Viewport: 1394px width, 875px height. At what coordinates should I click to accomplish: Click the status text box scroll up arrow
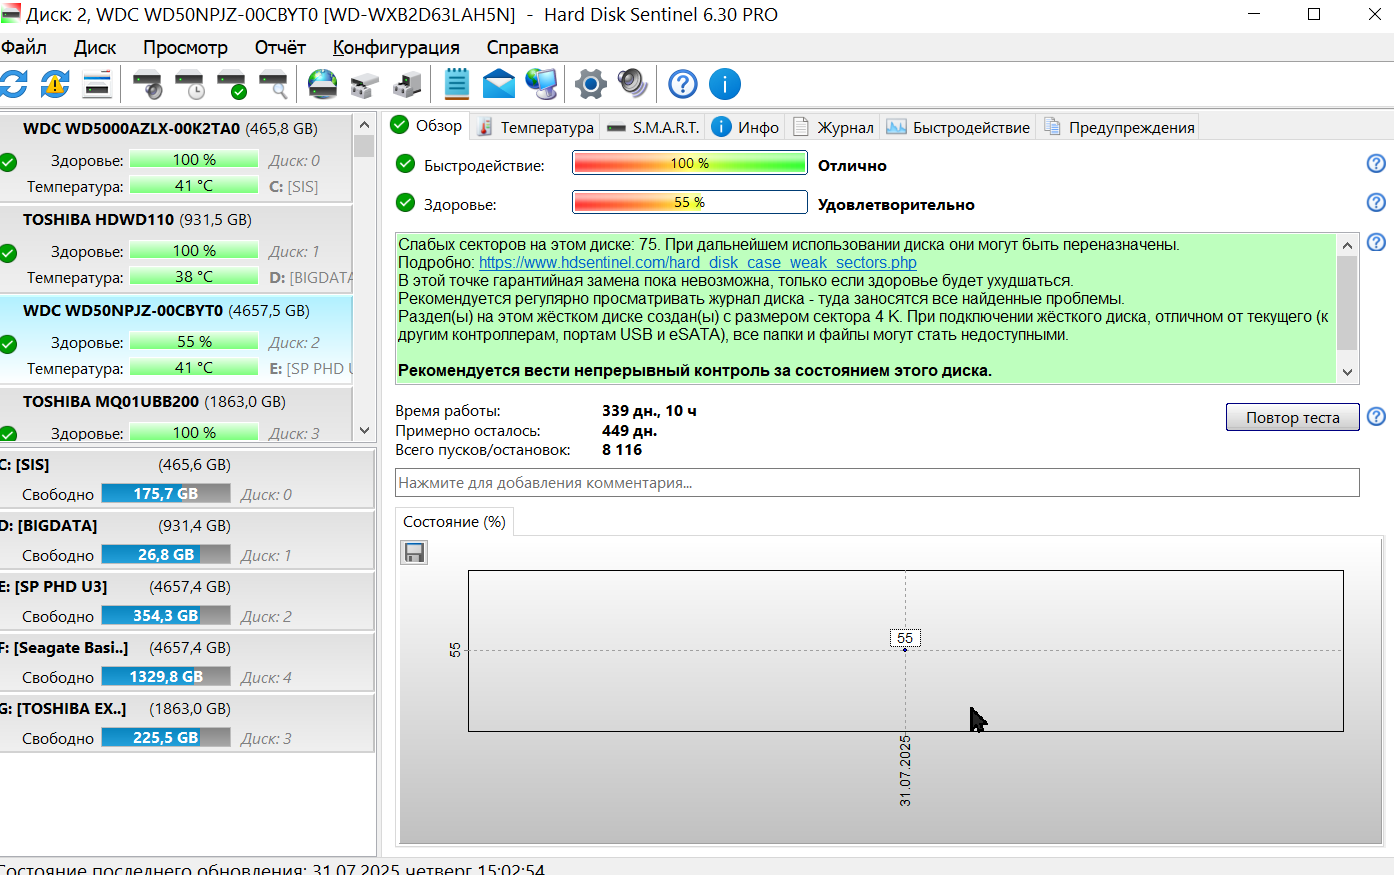pyautogui.click(x=1347, y=245)
